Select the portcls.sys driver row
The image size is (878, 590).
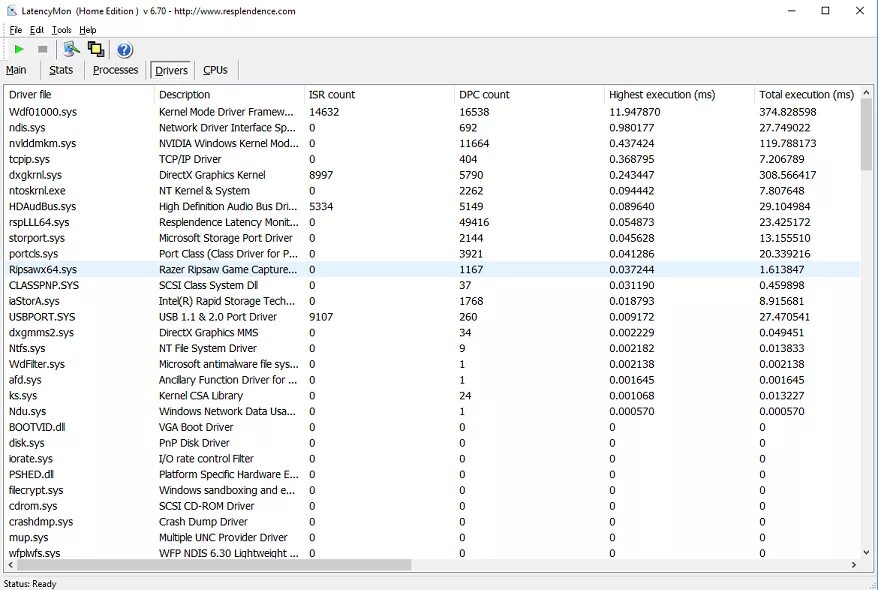click(x=432, y=254)
